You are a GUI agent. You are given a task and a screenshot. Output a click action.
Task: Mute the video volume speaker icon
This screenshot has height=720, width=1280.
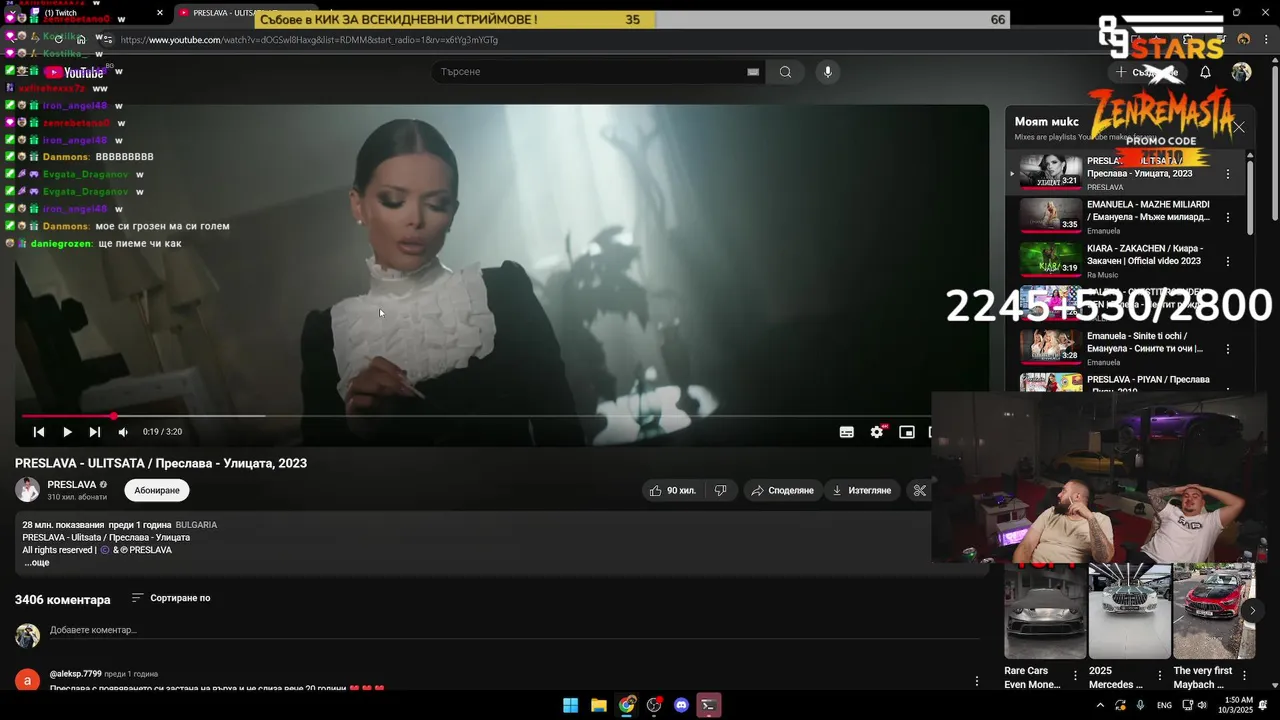122,432
